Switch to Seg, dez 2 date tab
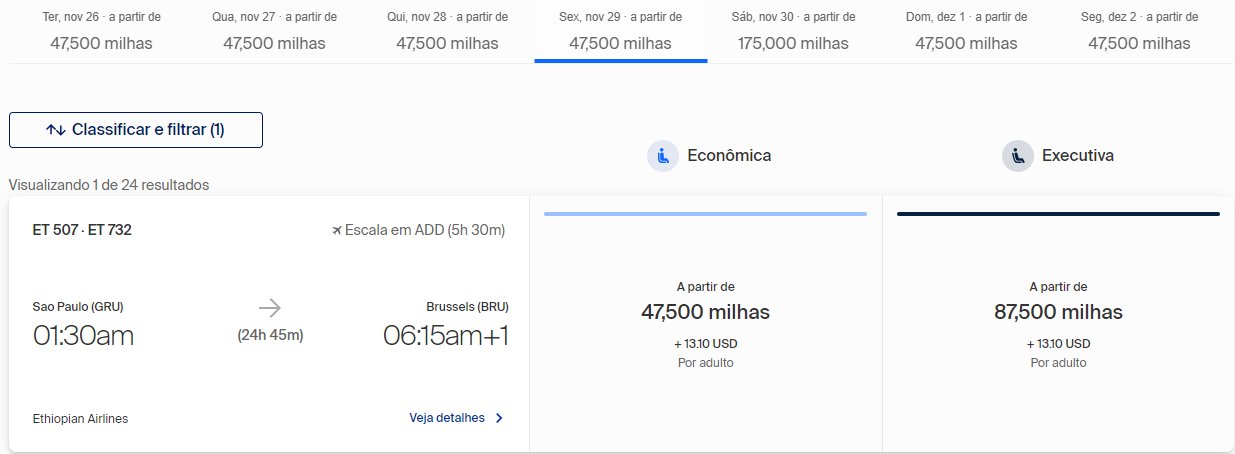1235x454 pixels. 1139,31
